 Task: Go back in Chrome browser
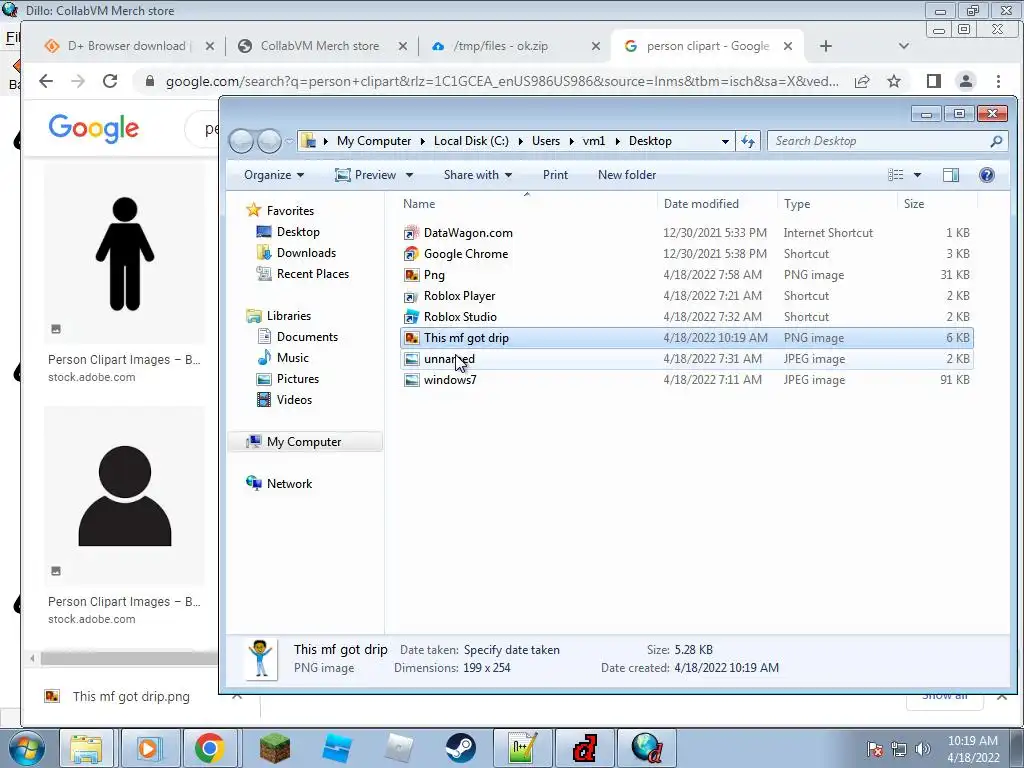[x=46, y=81]
